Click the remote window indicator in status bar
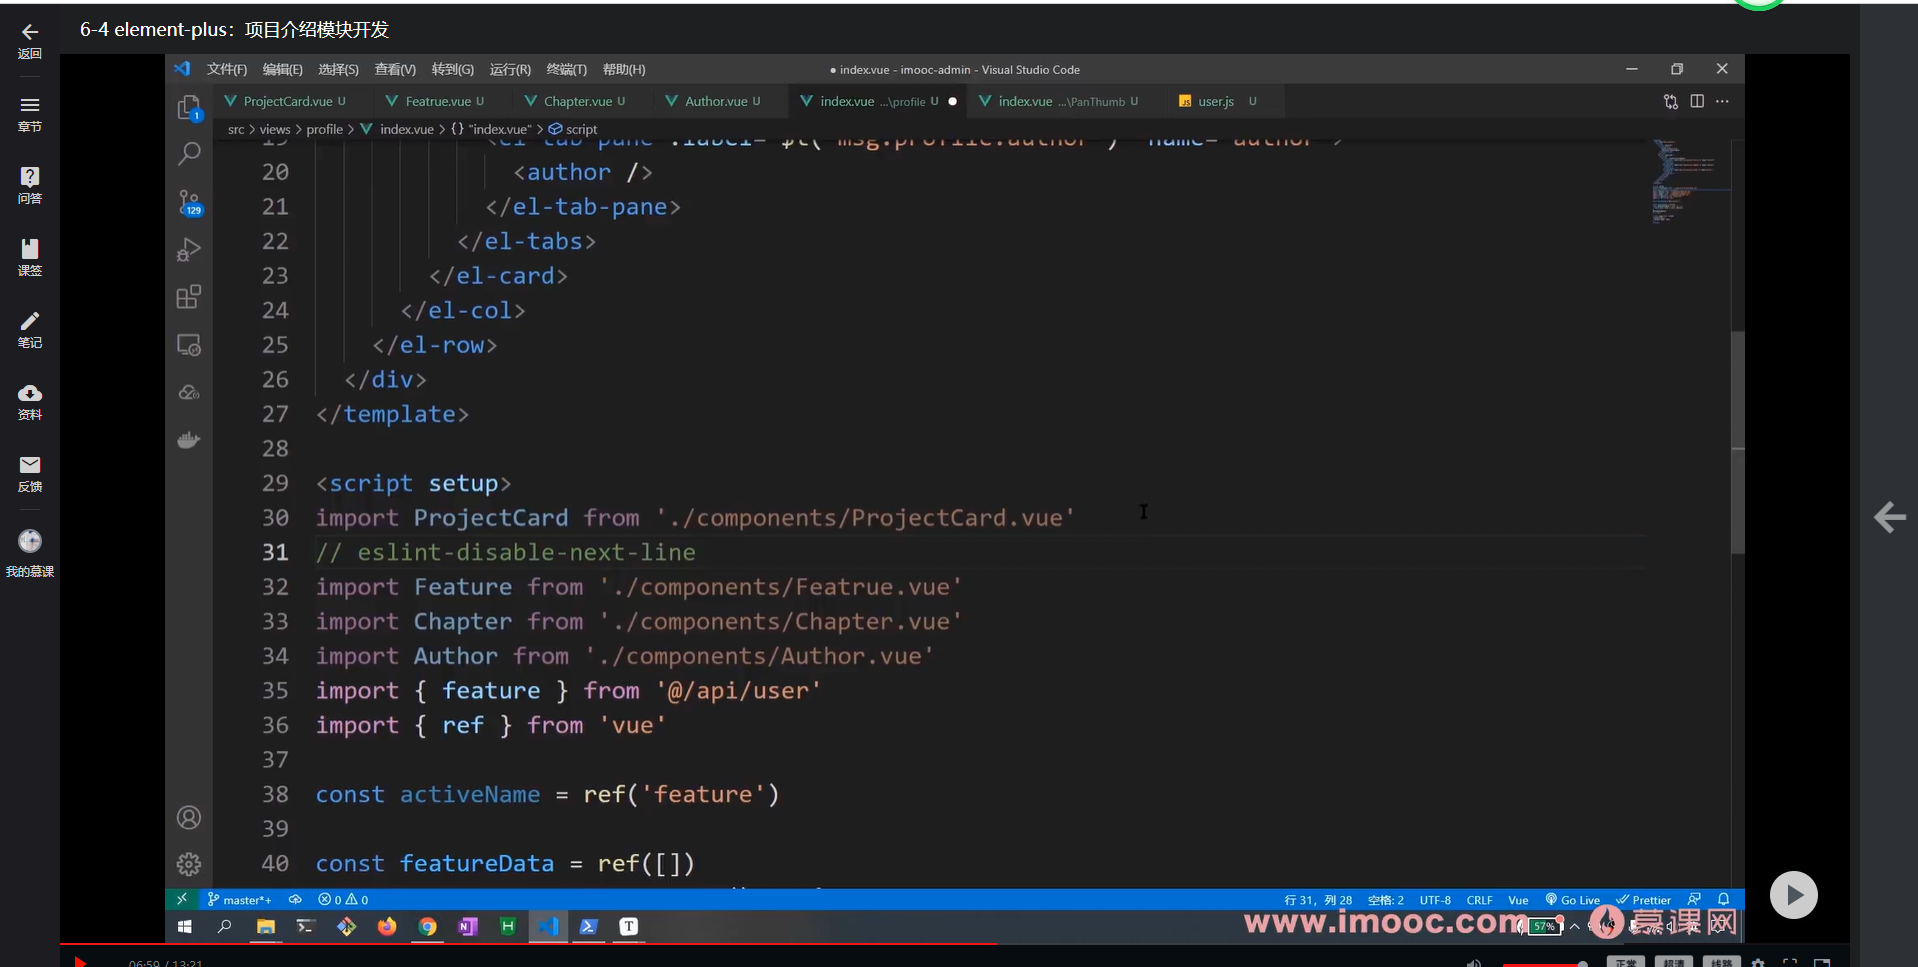 point(182,899)
